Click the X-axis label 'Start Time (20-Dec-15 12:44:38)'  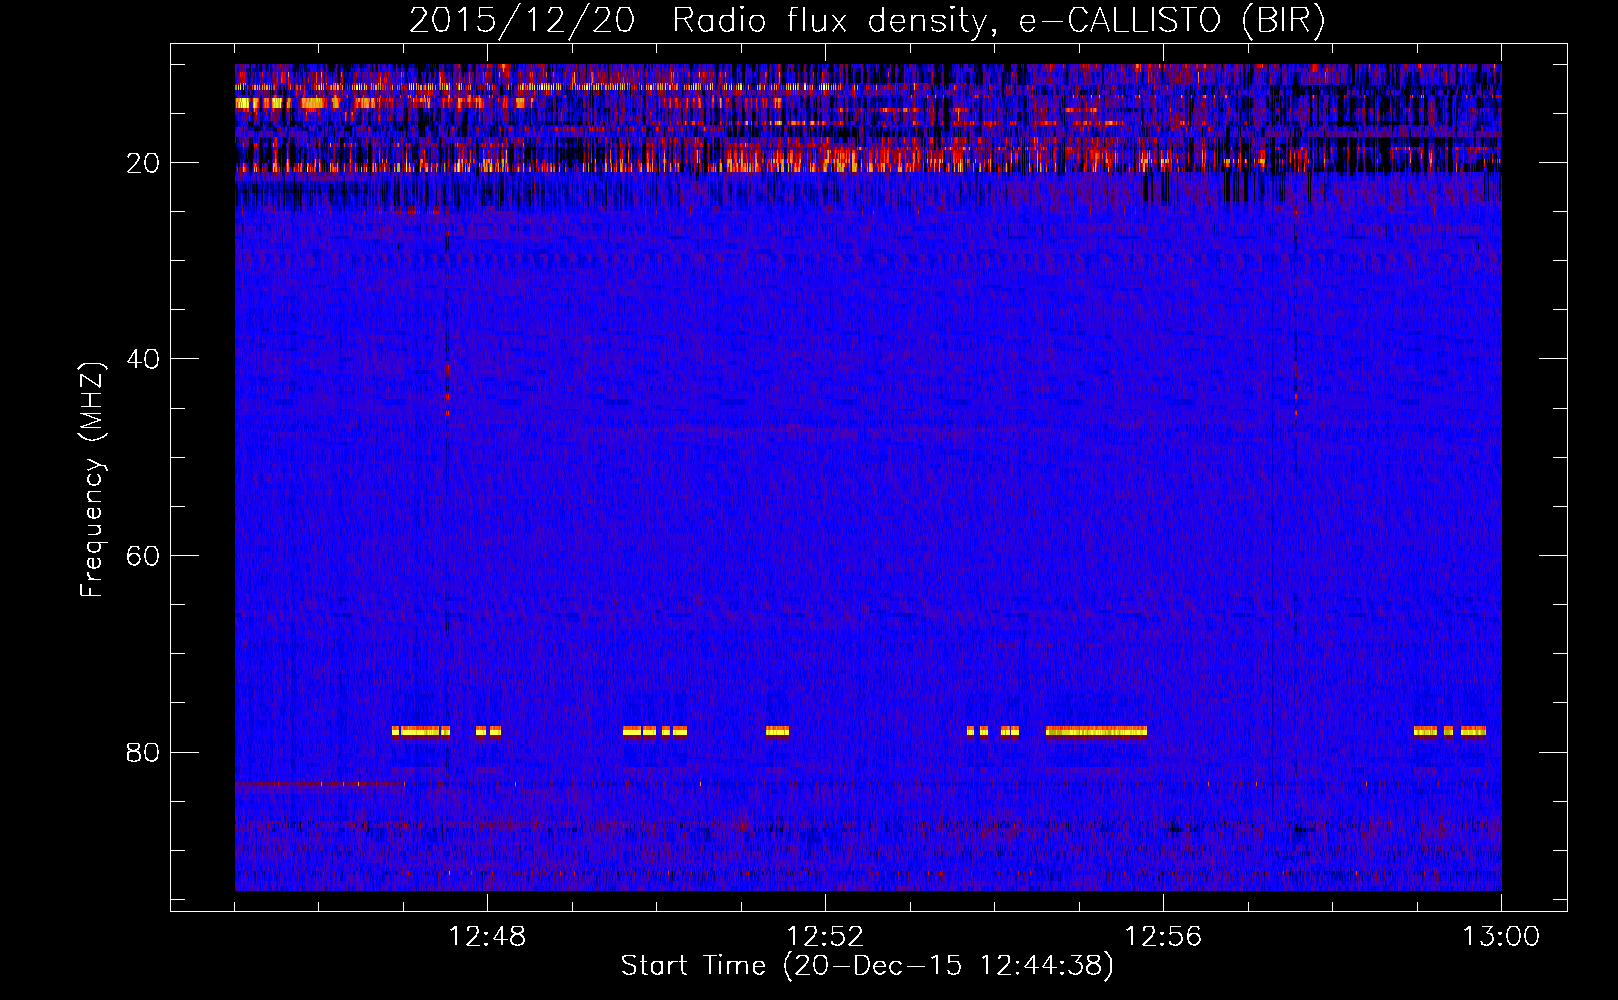[x=867, y=966]
